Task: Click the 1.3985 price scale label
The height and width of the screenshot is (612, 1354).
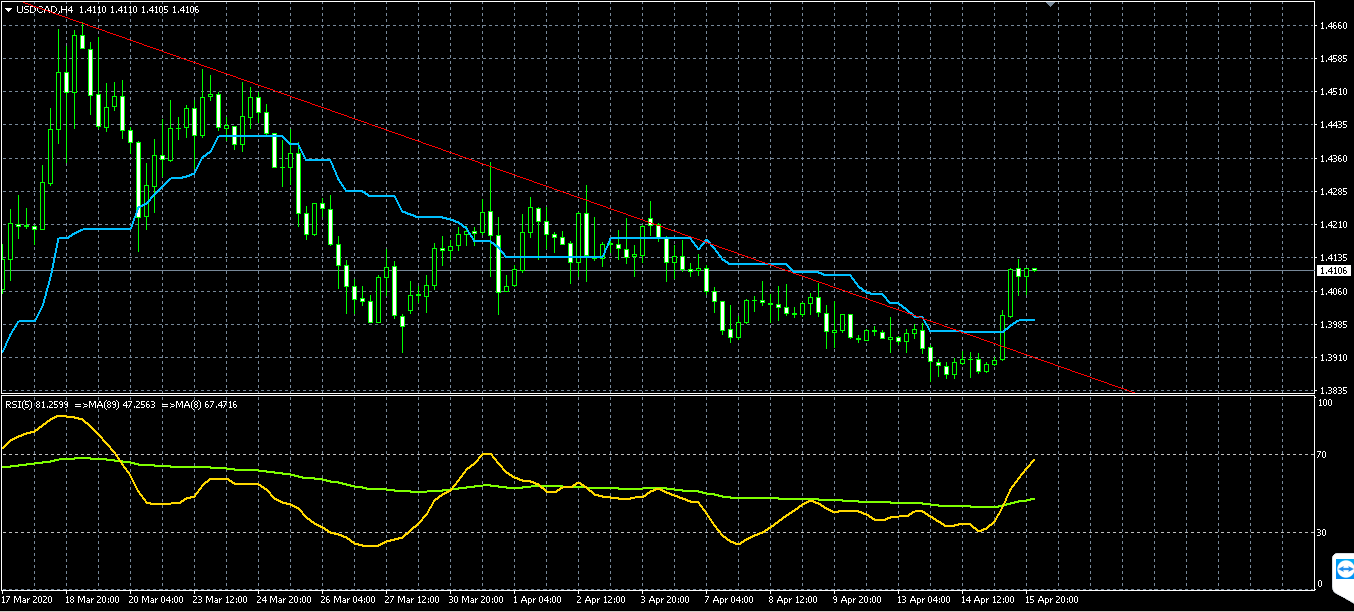Action: [1333, 324]
